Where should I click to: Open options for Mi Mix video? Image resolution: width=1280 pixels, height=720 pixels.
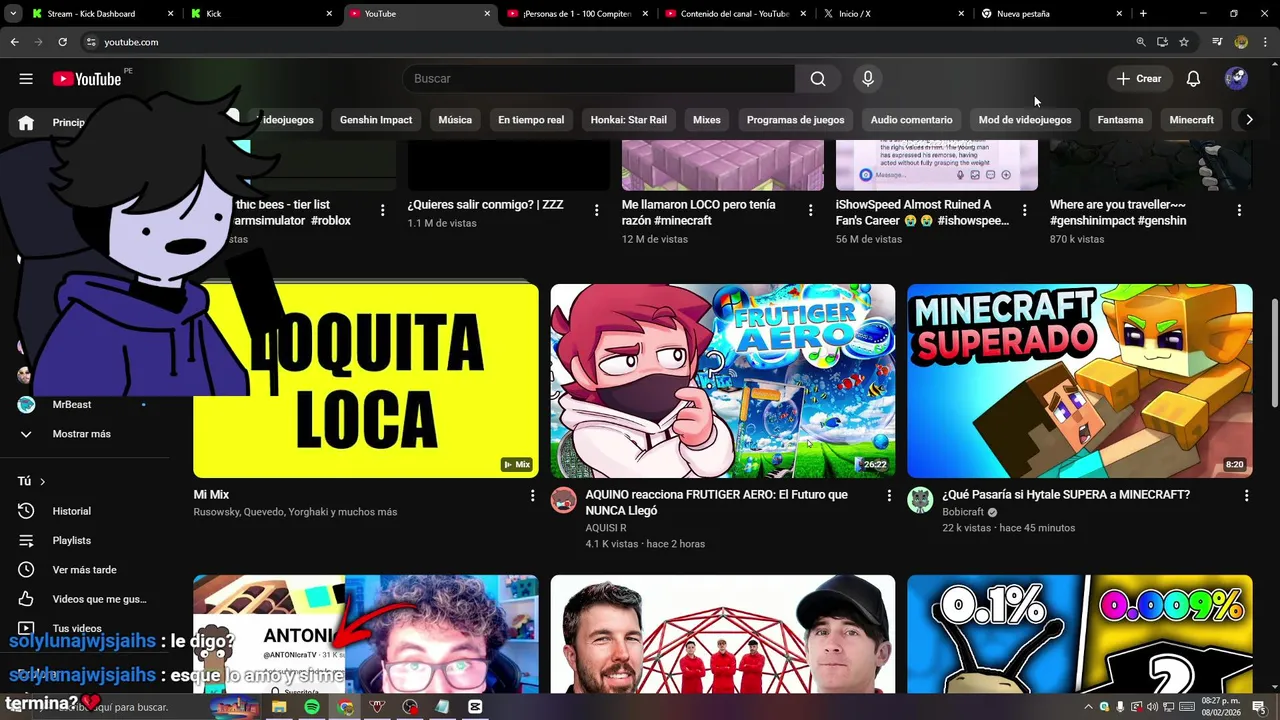pos(532,495)
